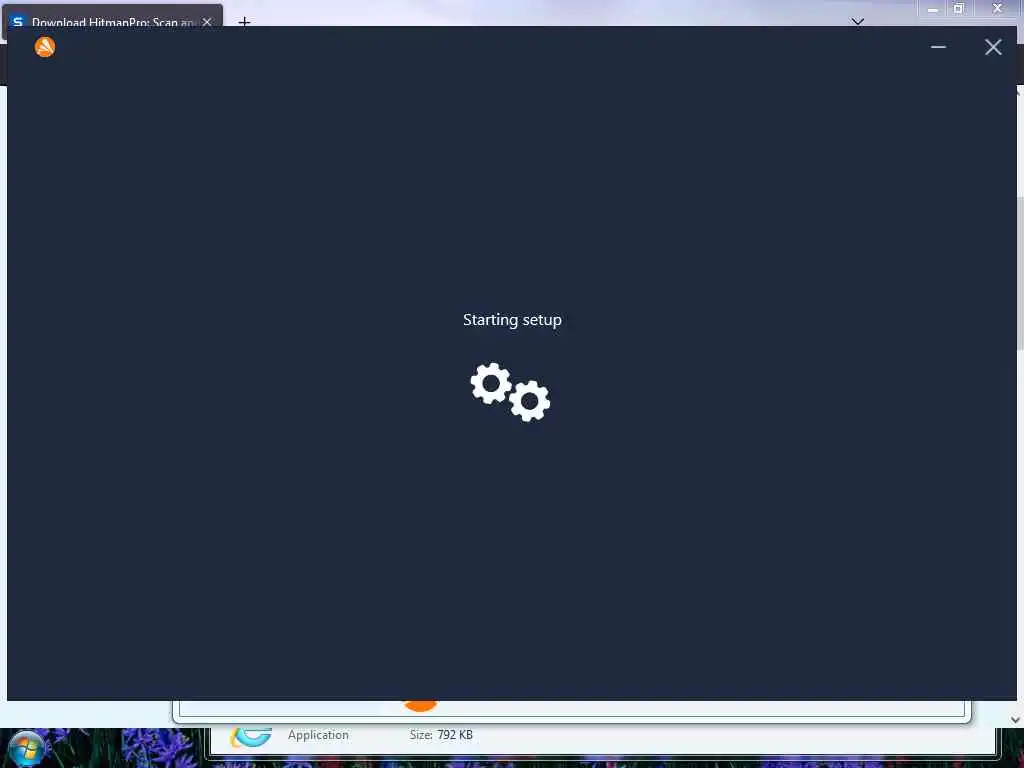Click the Size: 792 KB text
The height and width of the screenshot is (768, 1024).
[441, 735]
